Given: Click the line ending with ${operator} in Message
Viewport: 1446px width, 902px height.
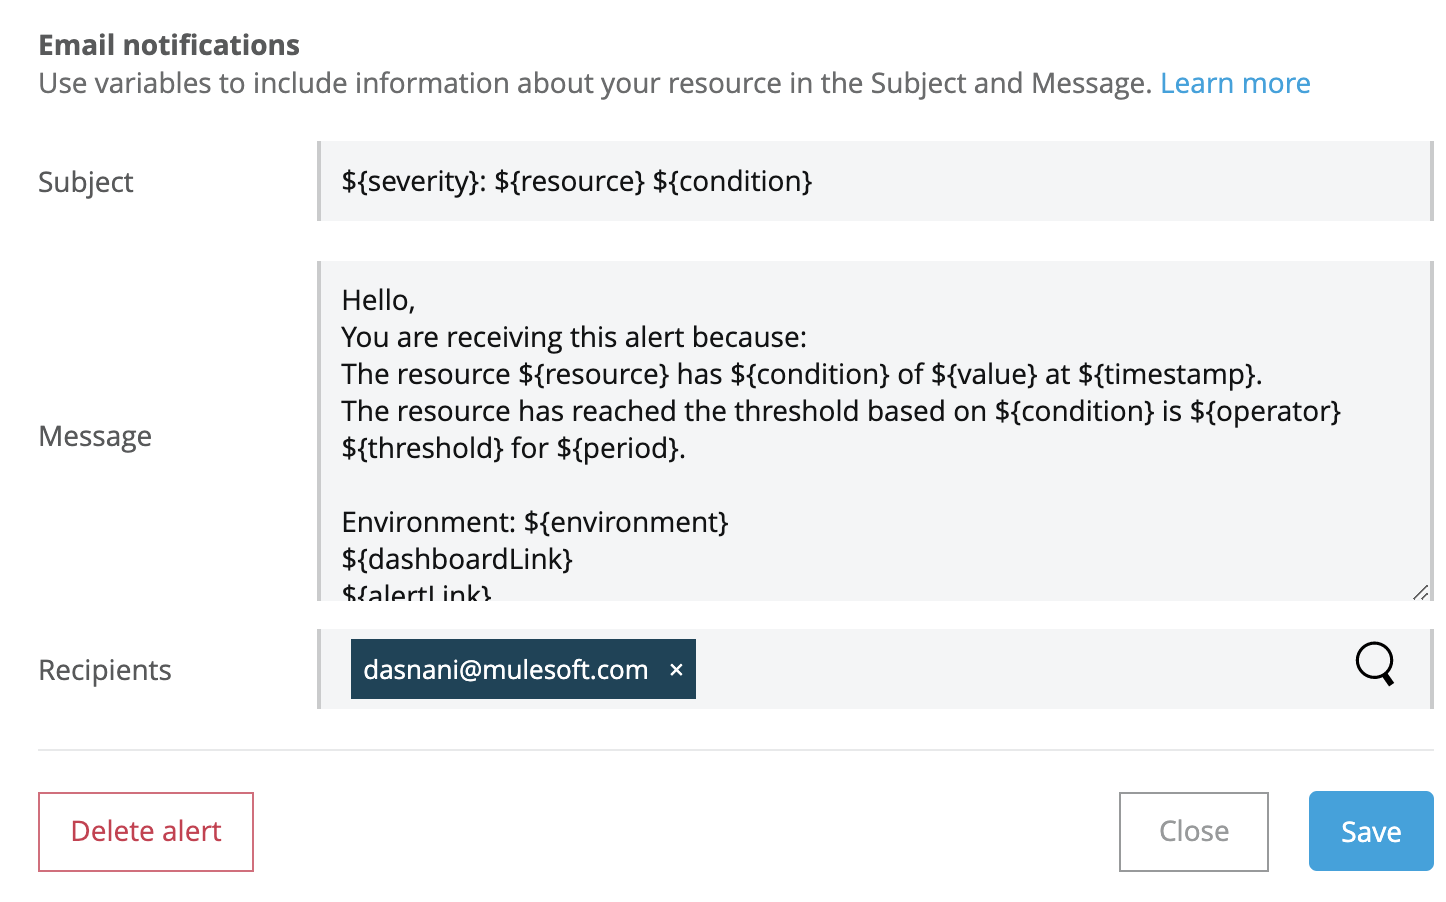Looking at the screenshot, I should (x=841, y=411).
